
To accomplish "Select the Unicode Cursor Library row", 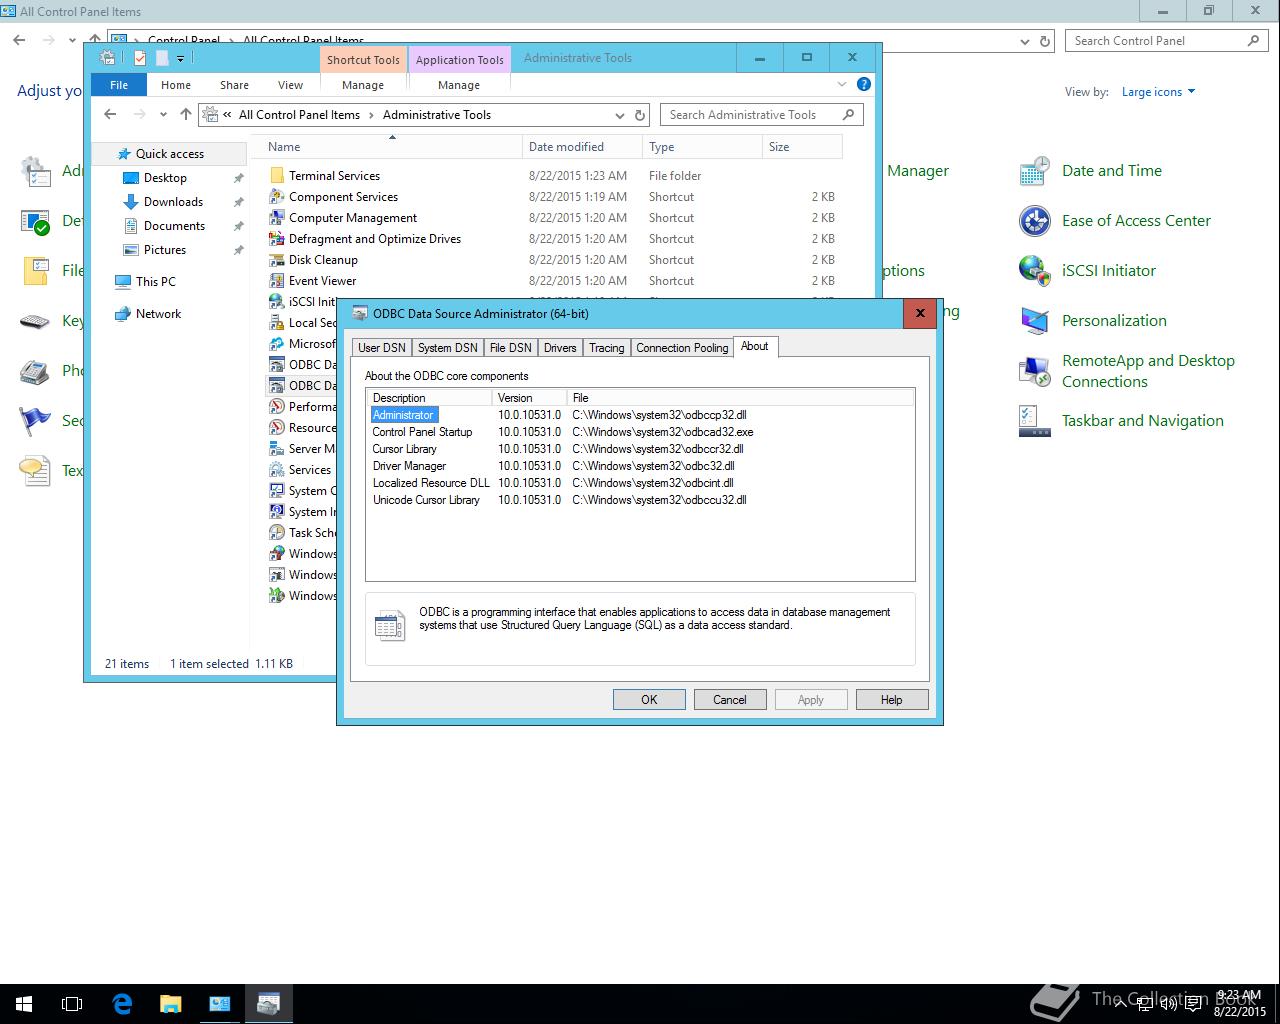I will 640,500.
